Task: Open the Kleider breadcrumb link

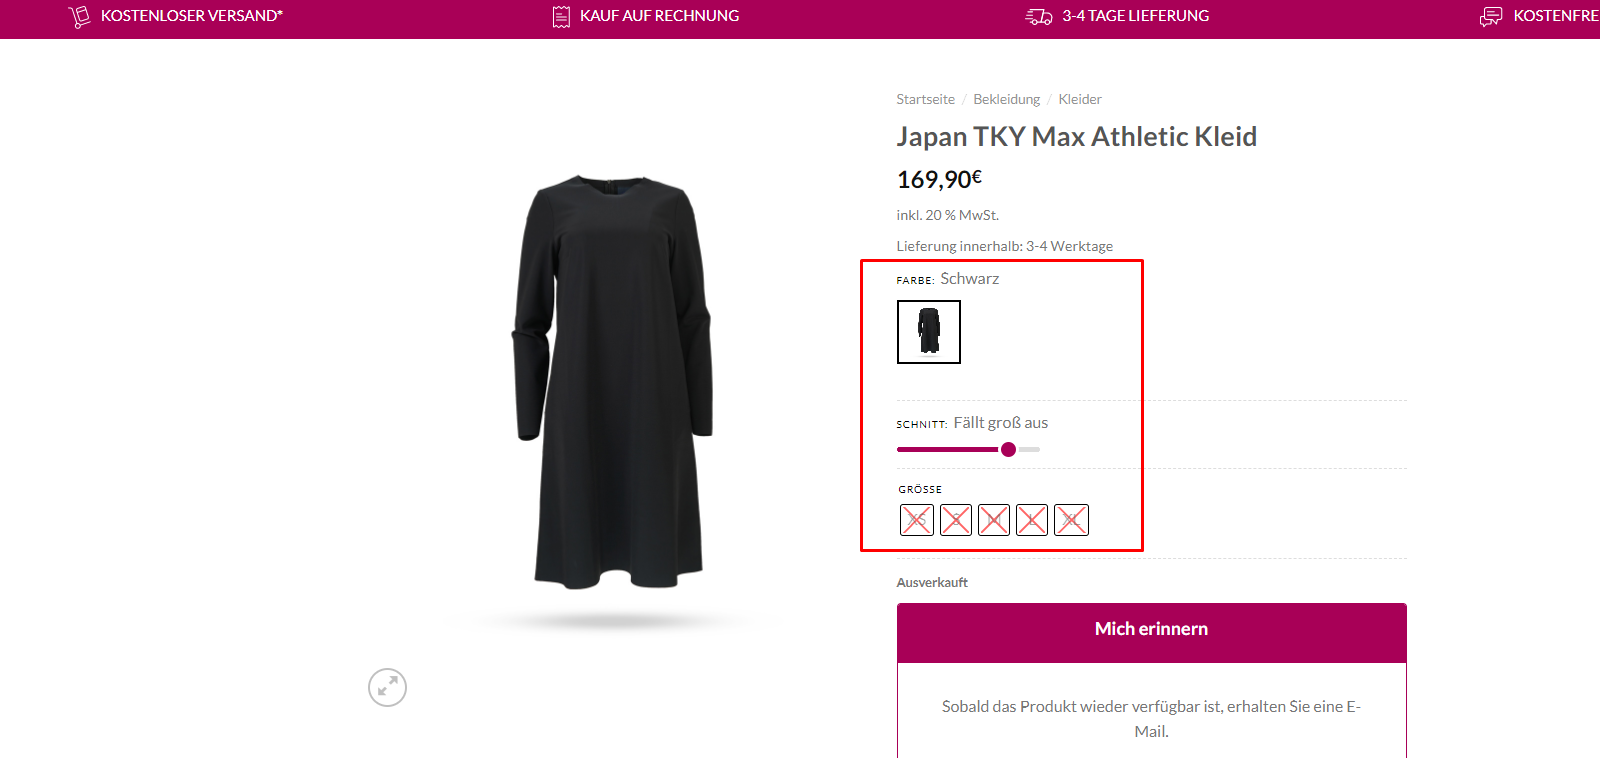Action: [x=1080, y=99]
